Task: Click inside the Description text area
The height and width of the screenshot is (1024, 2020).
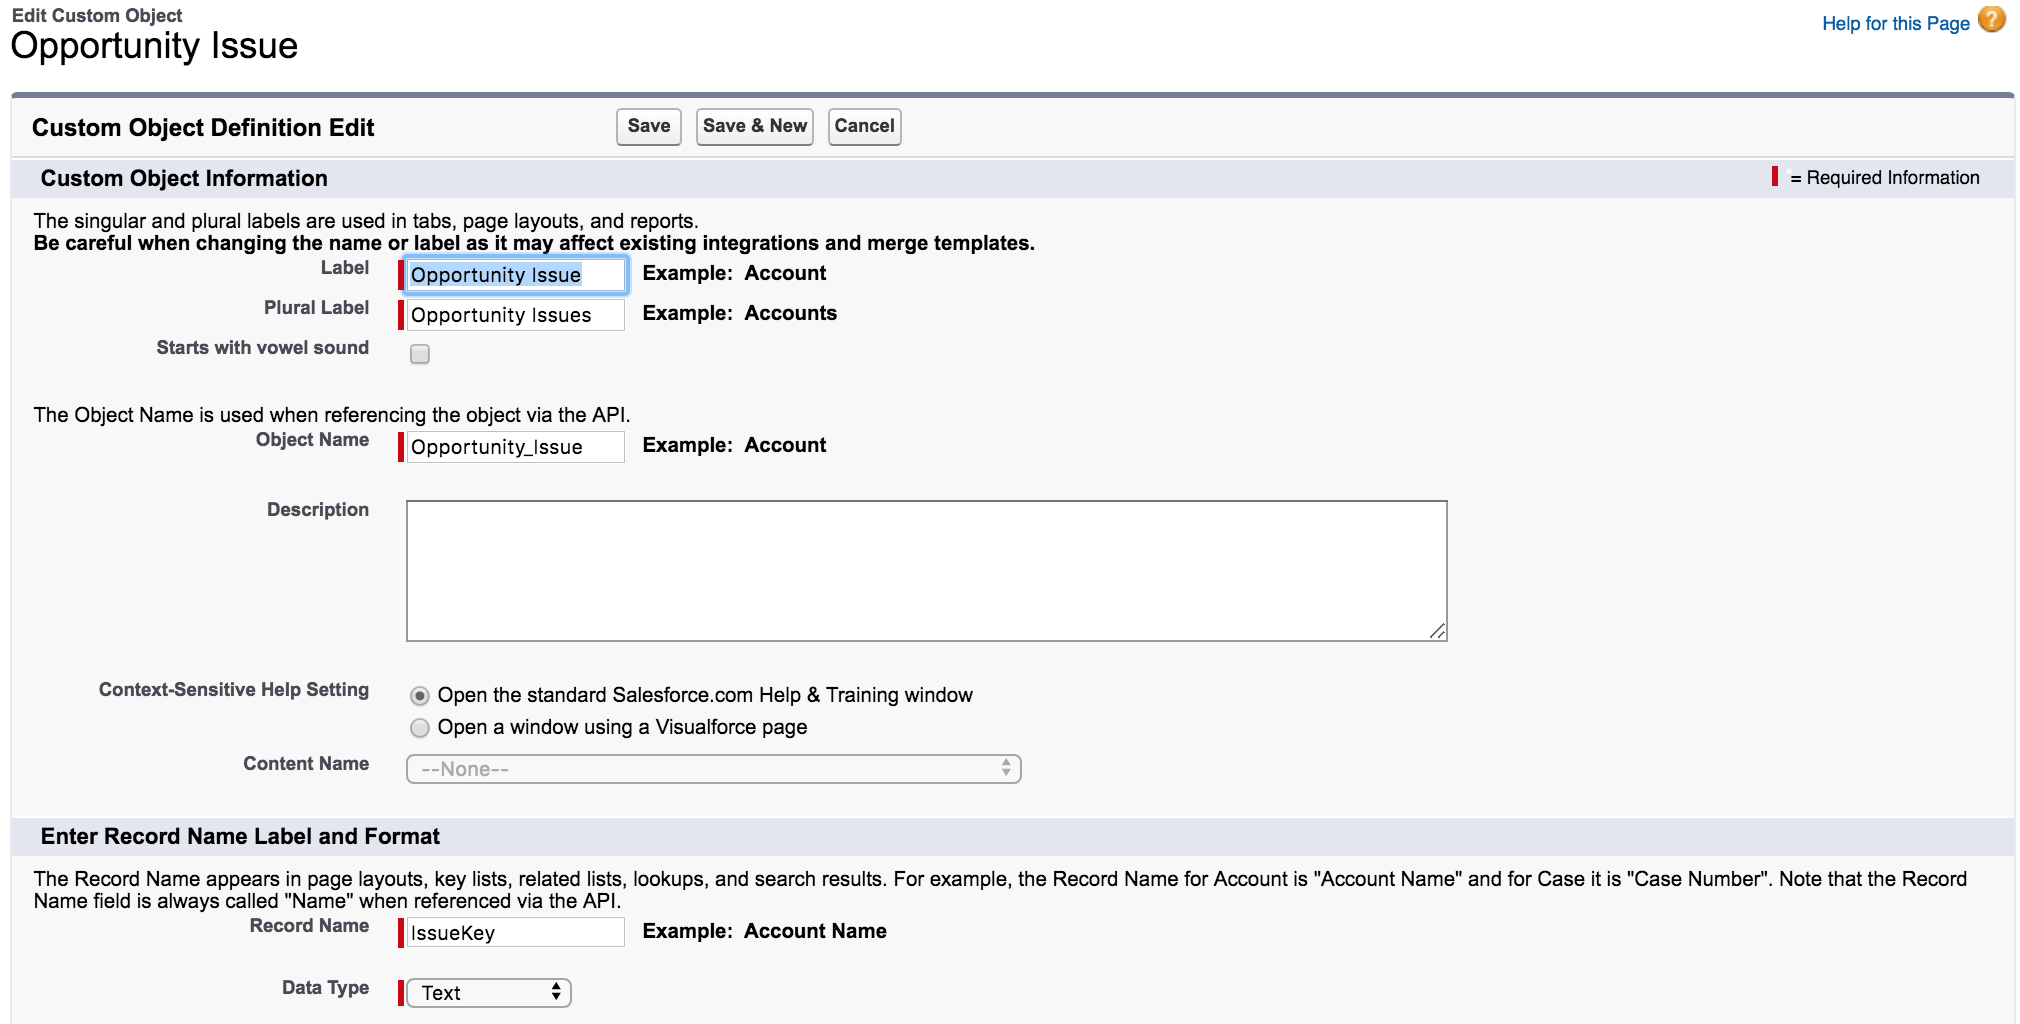Action: coord(925,570)
